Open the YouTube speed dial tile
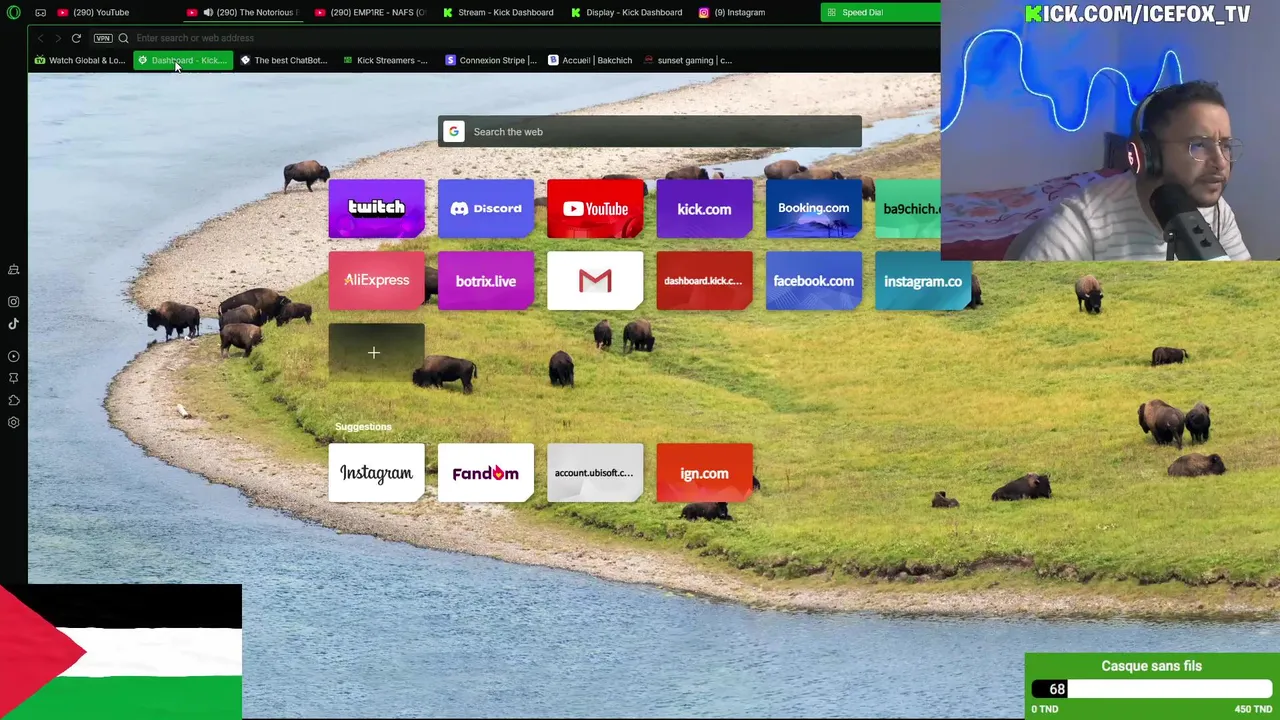 595,209
